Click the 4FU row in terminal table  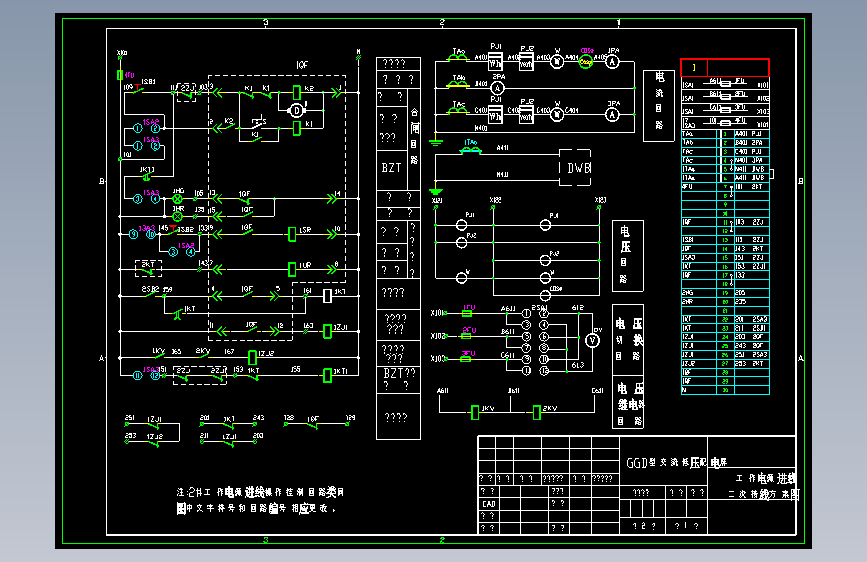coord(725,187)
